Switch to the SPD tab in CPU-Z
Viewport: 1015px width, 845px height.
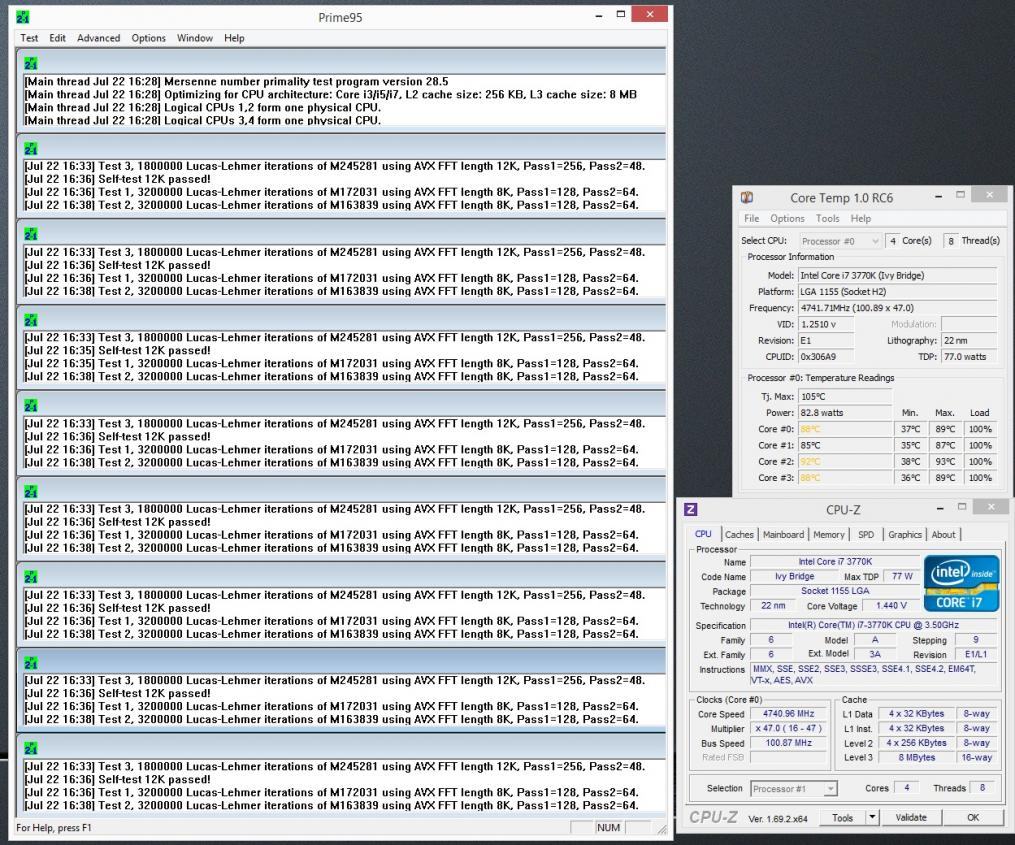pyautogui.click(x=865, y=535)
